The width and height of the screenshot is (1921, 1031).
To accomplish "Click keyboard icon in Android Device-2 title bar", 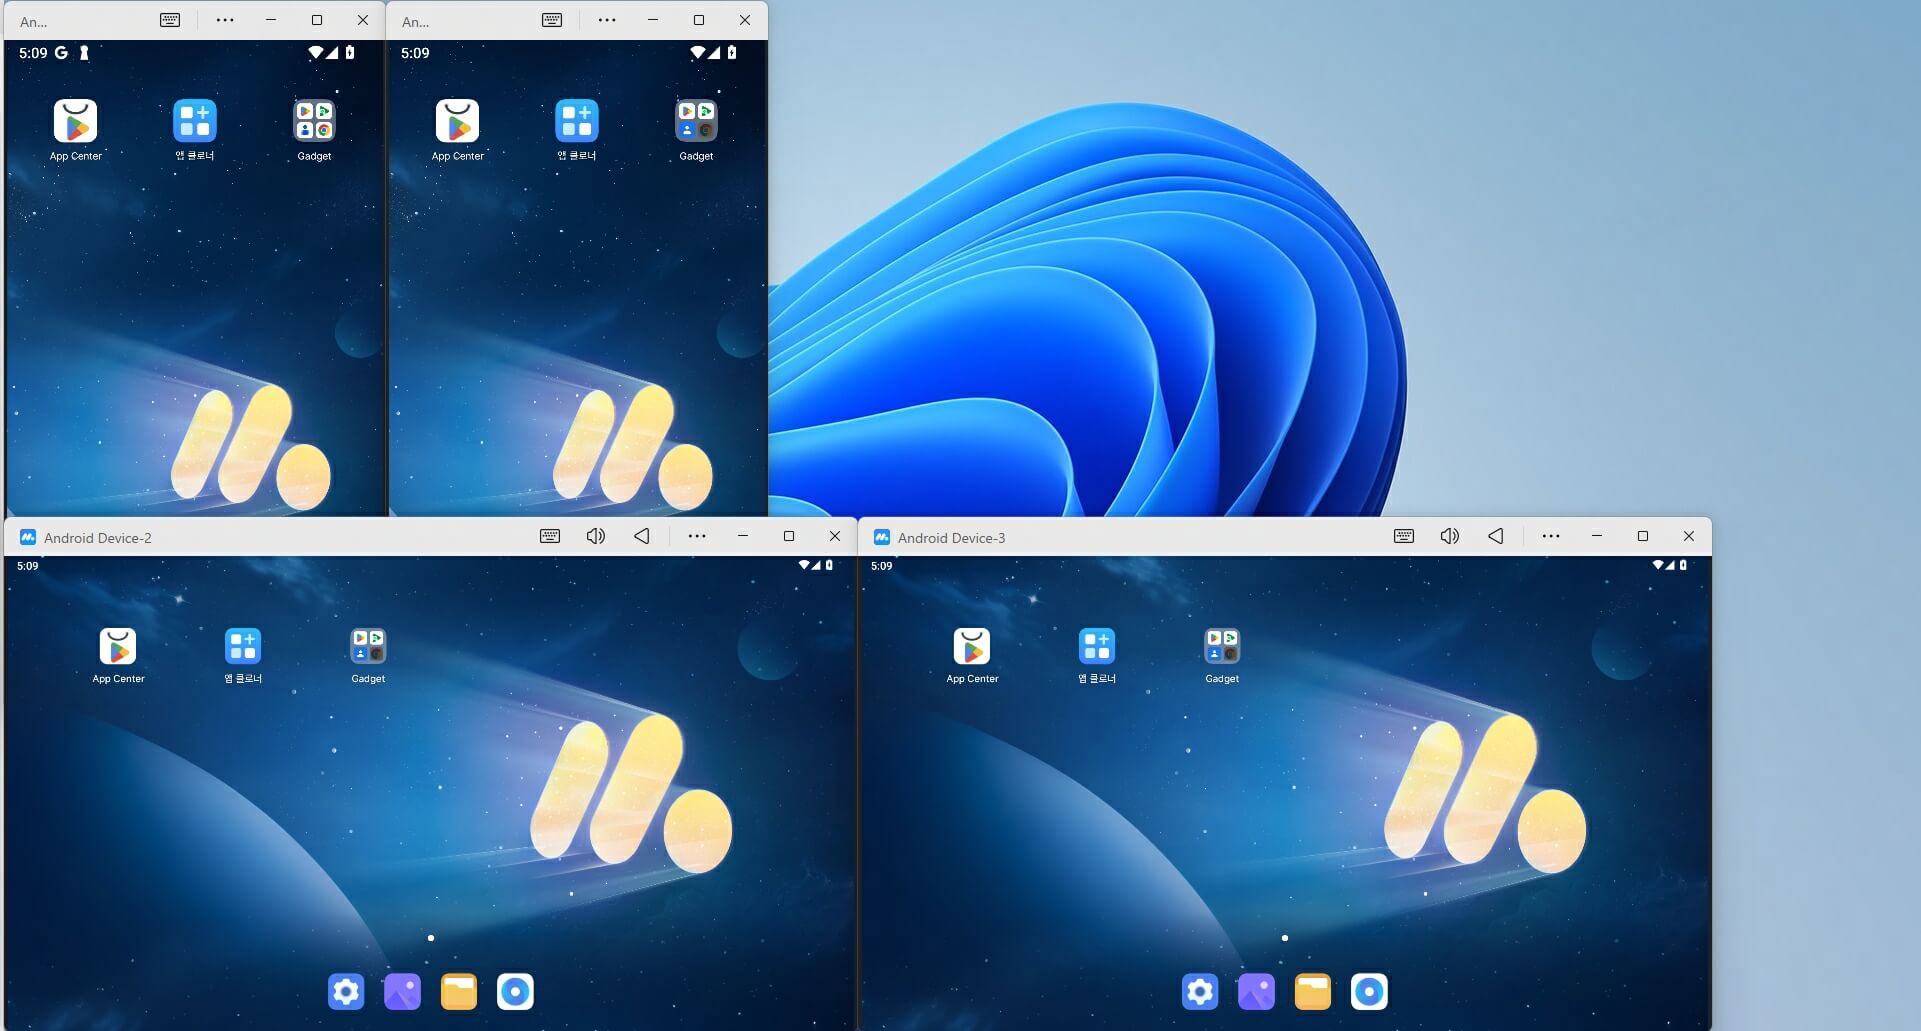I will point(550,536).
